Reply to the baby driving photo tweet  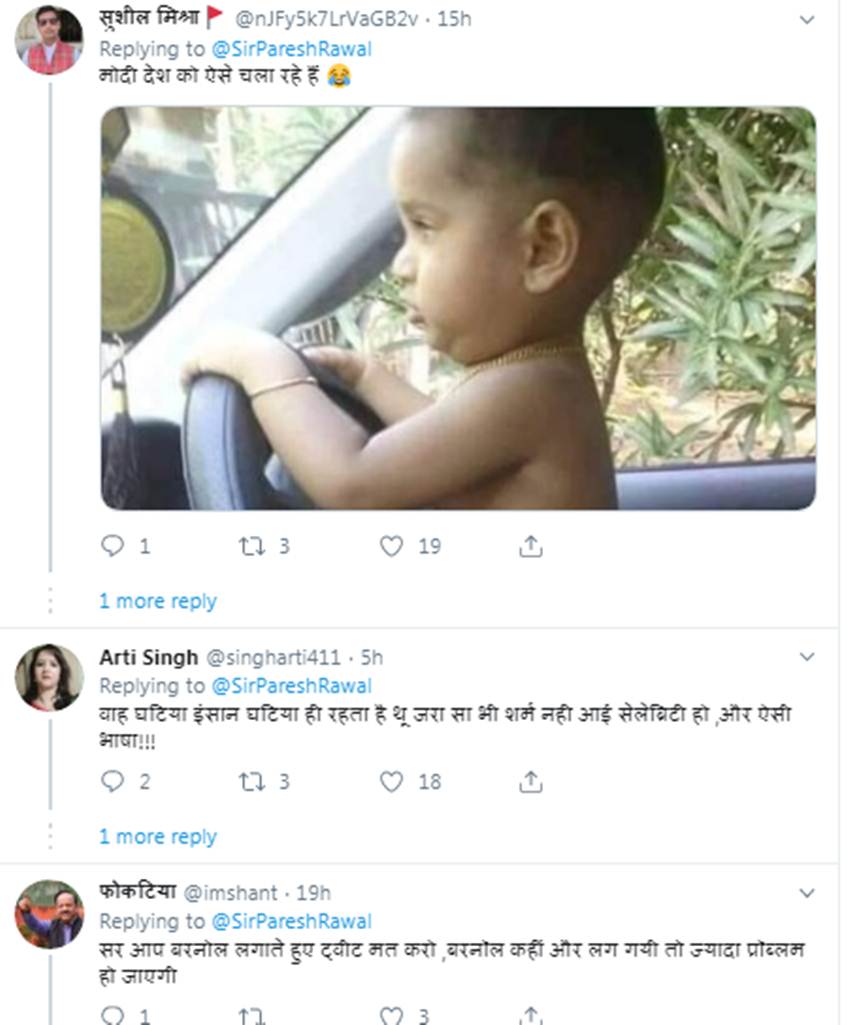click(113, 546)
